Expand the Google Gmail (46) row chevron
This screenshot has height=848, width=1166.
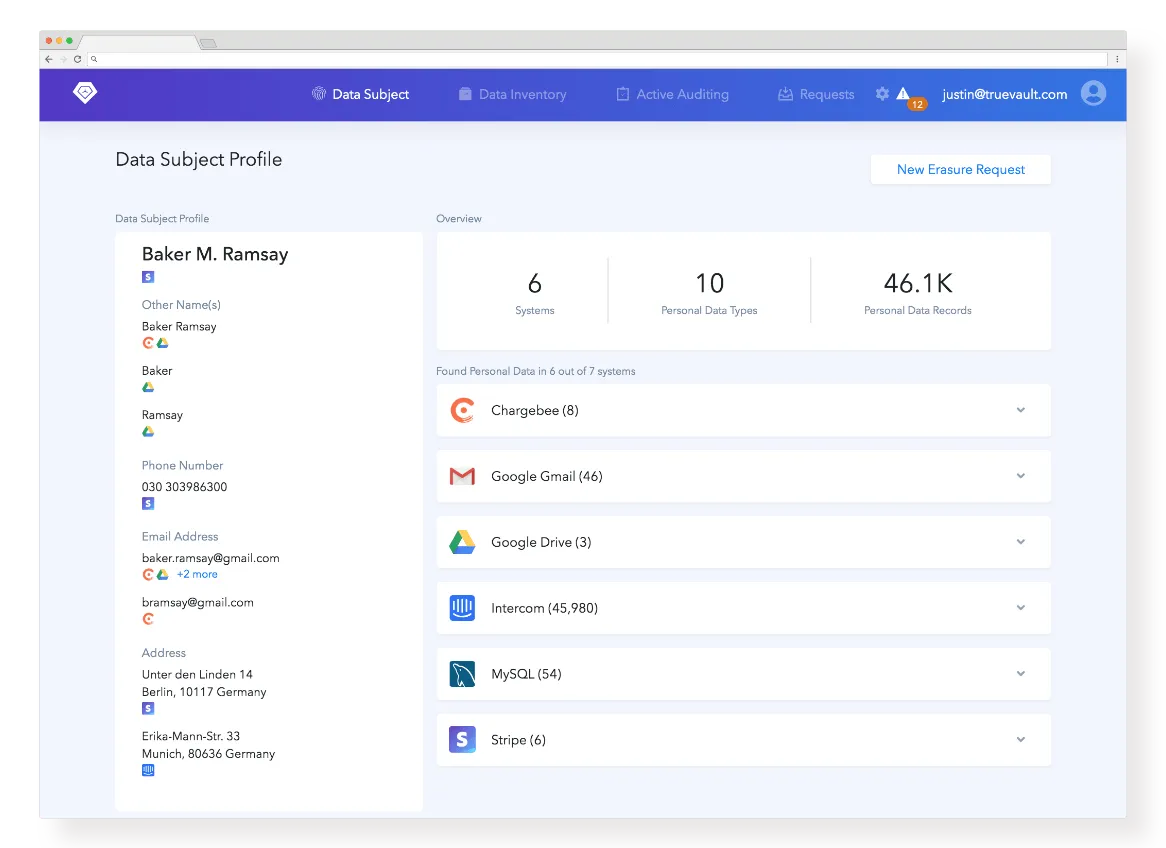point(1020,476)
